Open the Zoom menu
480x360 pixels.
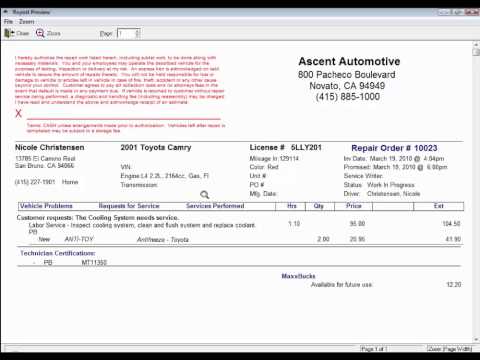pos(26,22)
